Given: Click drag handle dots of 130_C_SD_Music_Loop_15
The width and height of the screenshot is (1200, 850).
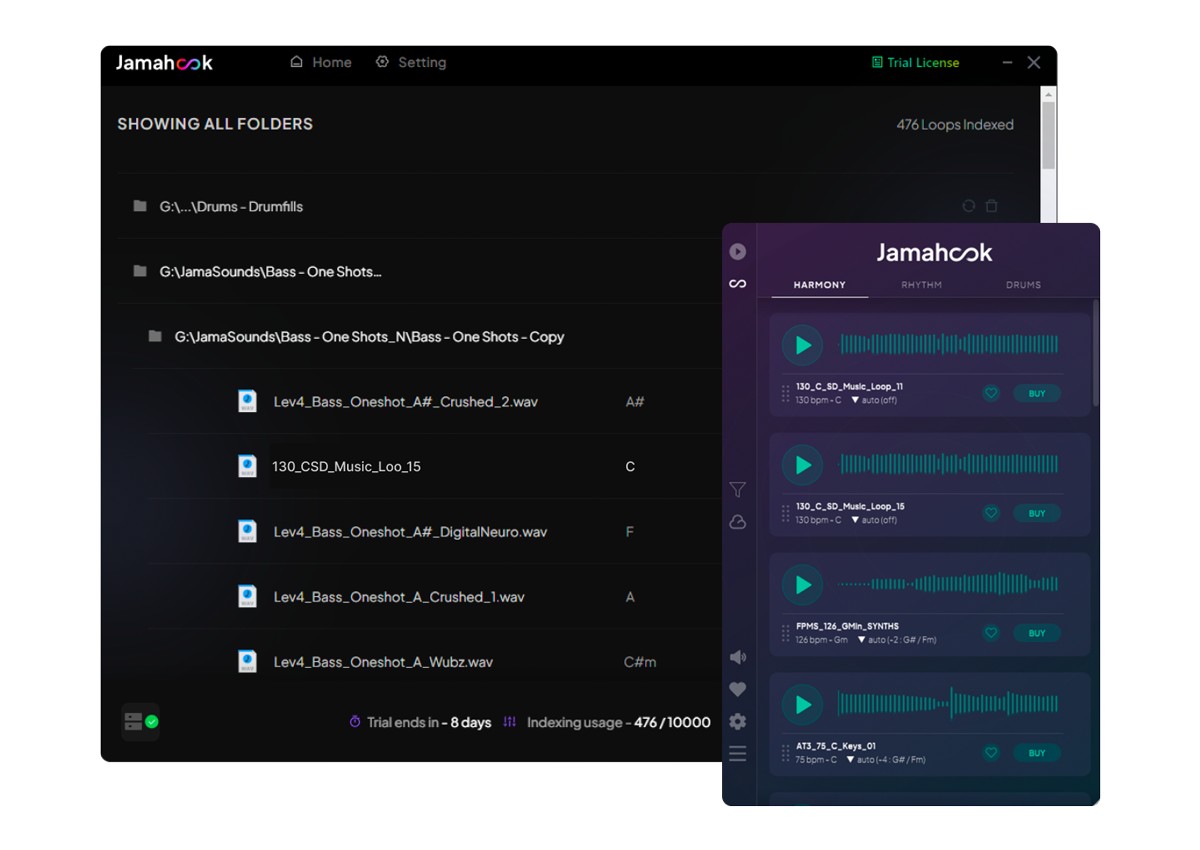Looking at the screenshot, I should pyautogui.click(x=786, y=514).
